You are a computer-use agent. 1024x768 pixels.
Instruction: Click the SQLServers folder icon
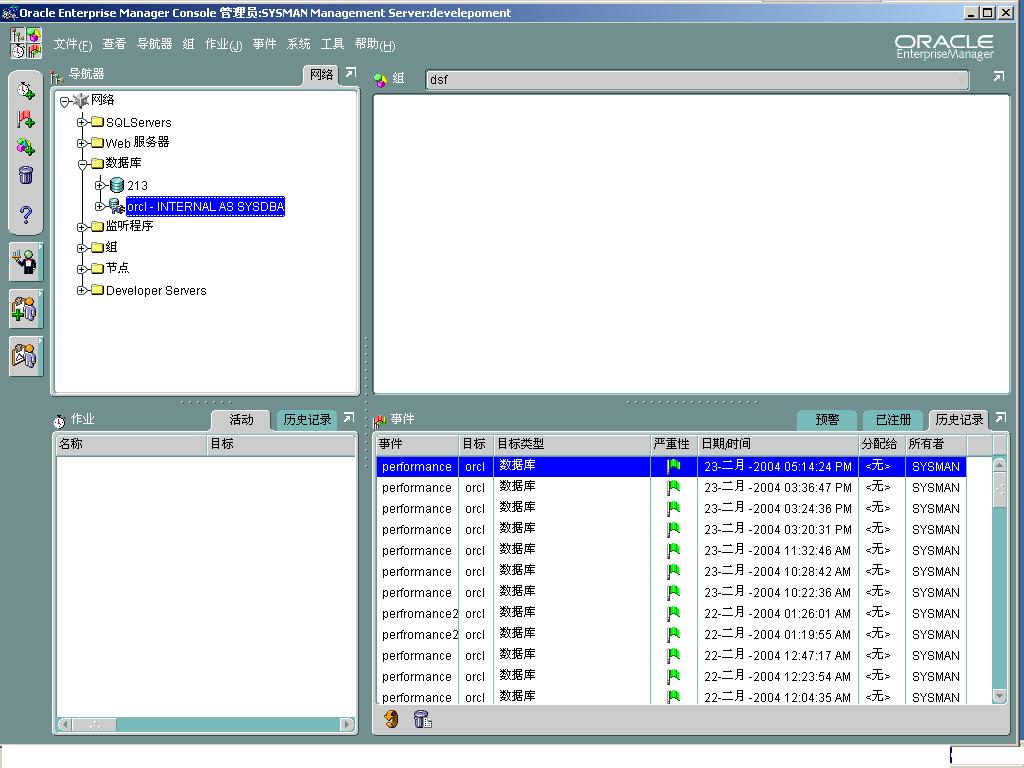coord(98,122)
